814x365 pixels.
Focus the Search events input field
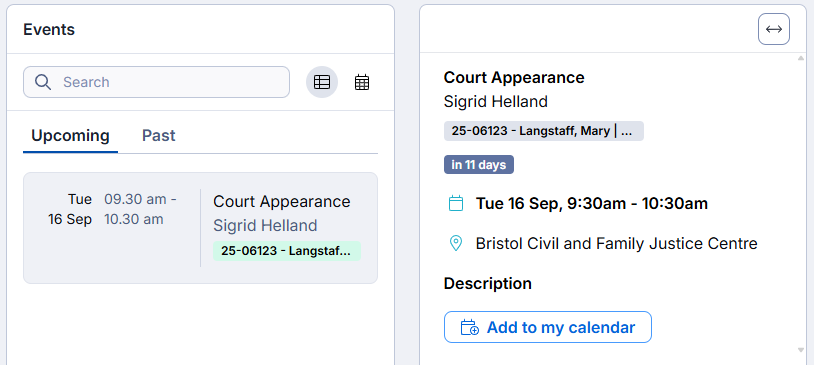[156, 82]
